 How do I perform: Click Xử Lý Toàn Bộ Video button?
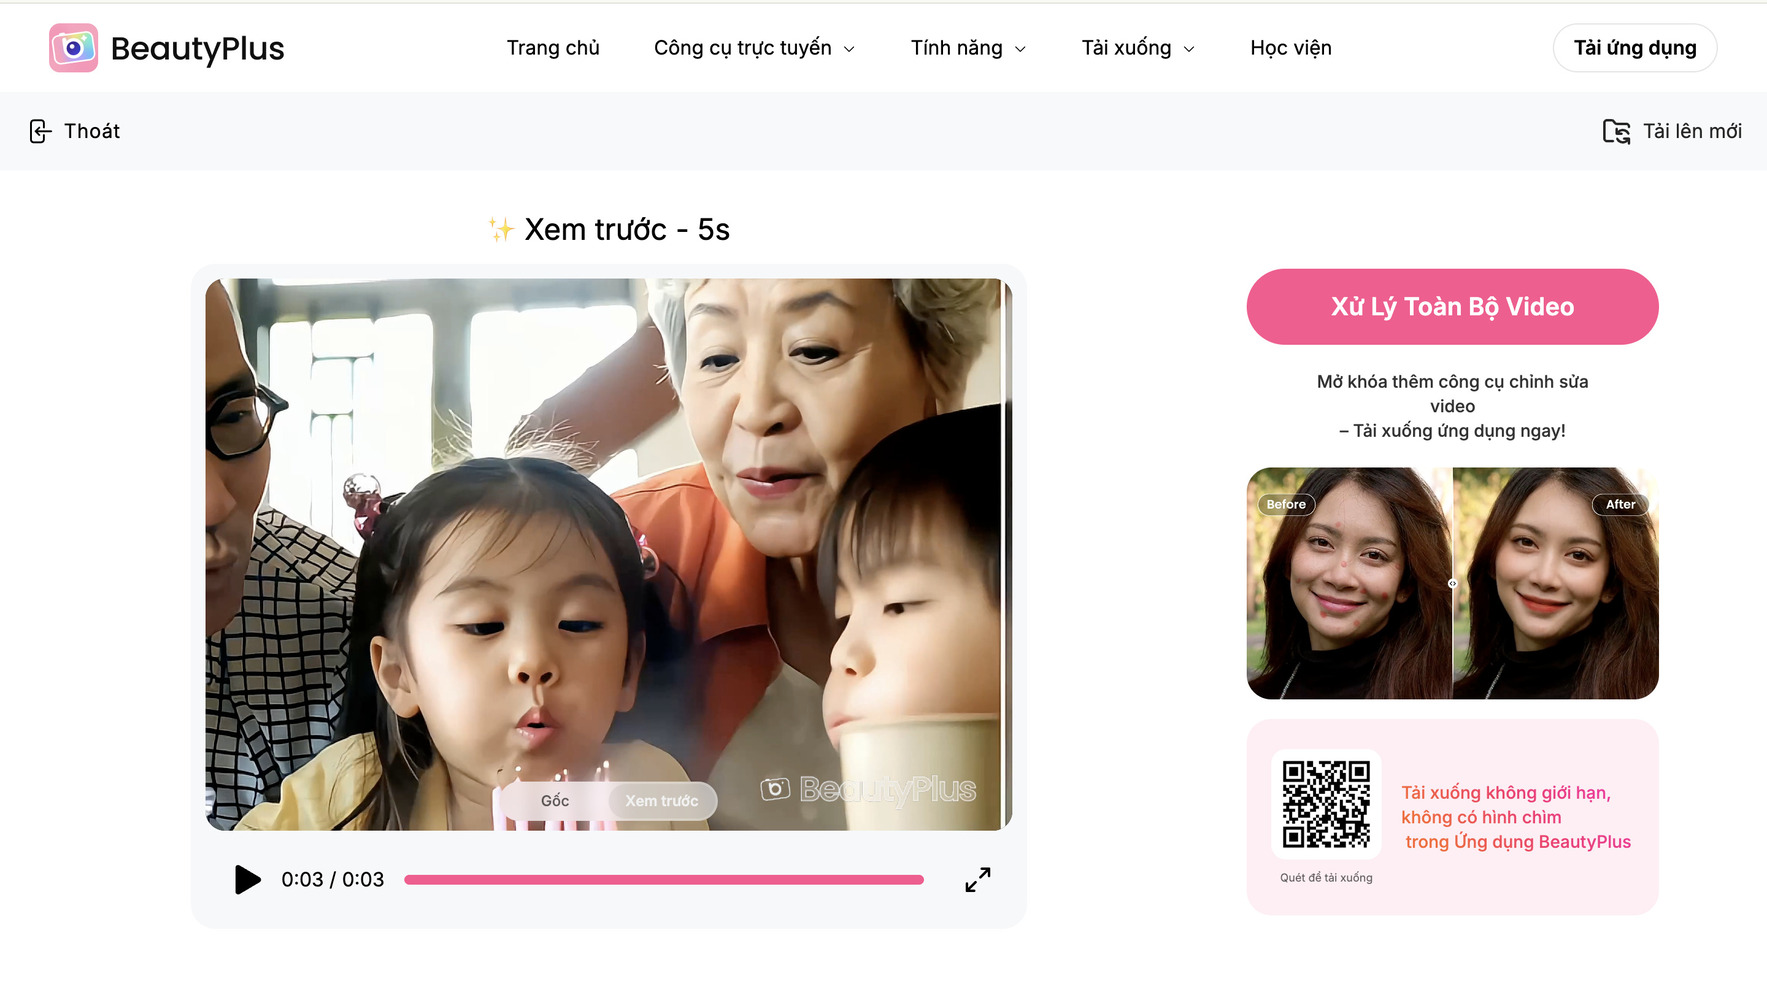click(1452, 307)
